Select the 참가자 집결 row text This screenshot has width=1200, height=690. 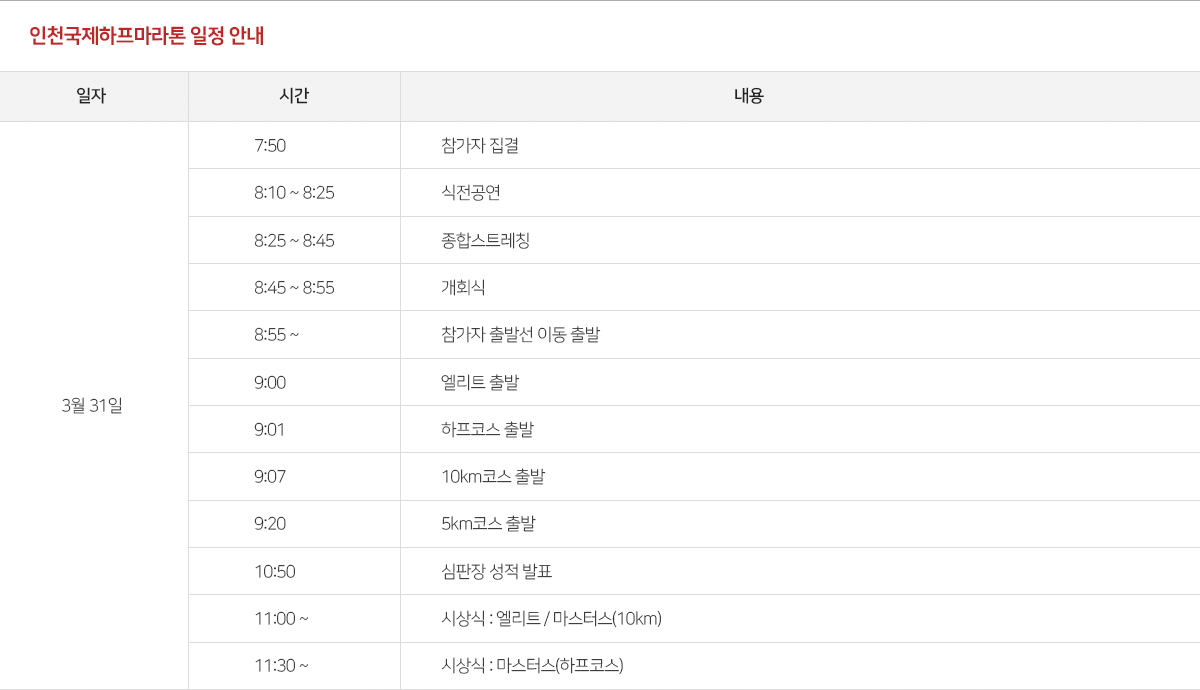pyautogui.click(x=479, y=145)
